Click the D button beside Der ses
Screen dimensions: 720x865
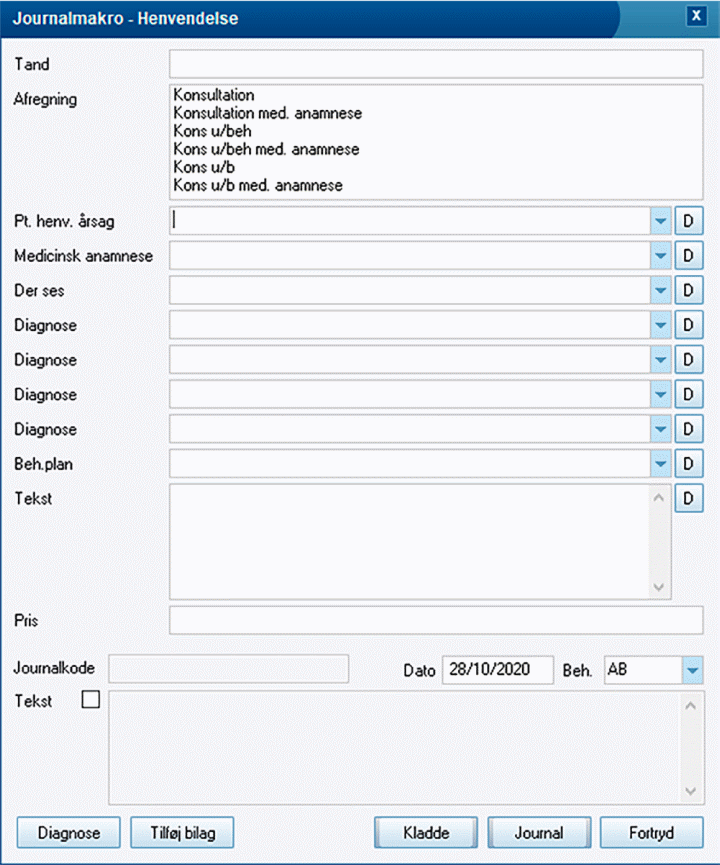pyautogui.click(x=688, y=290)
